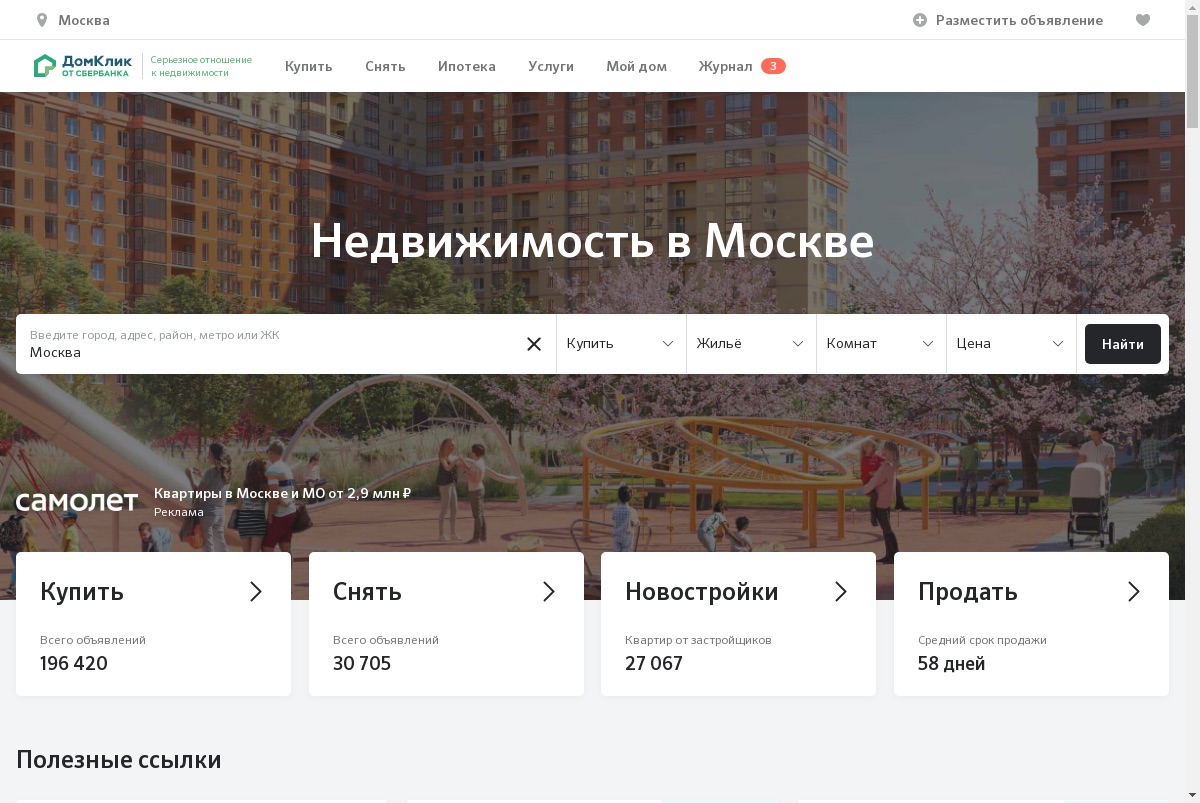Image resolution: width=1200 pixels, height=803 pixels.
Task: Click the Купить card heading
Action: (82, 592)
